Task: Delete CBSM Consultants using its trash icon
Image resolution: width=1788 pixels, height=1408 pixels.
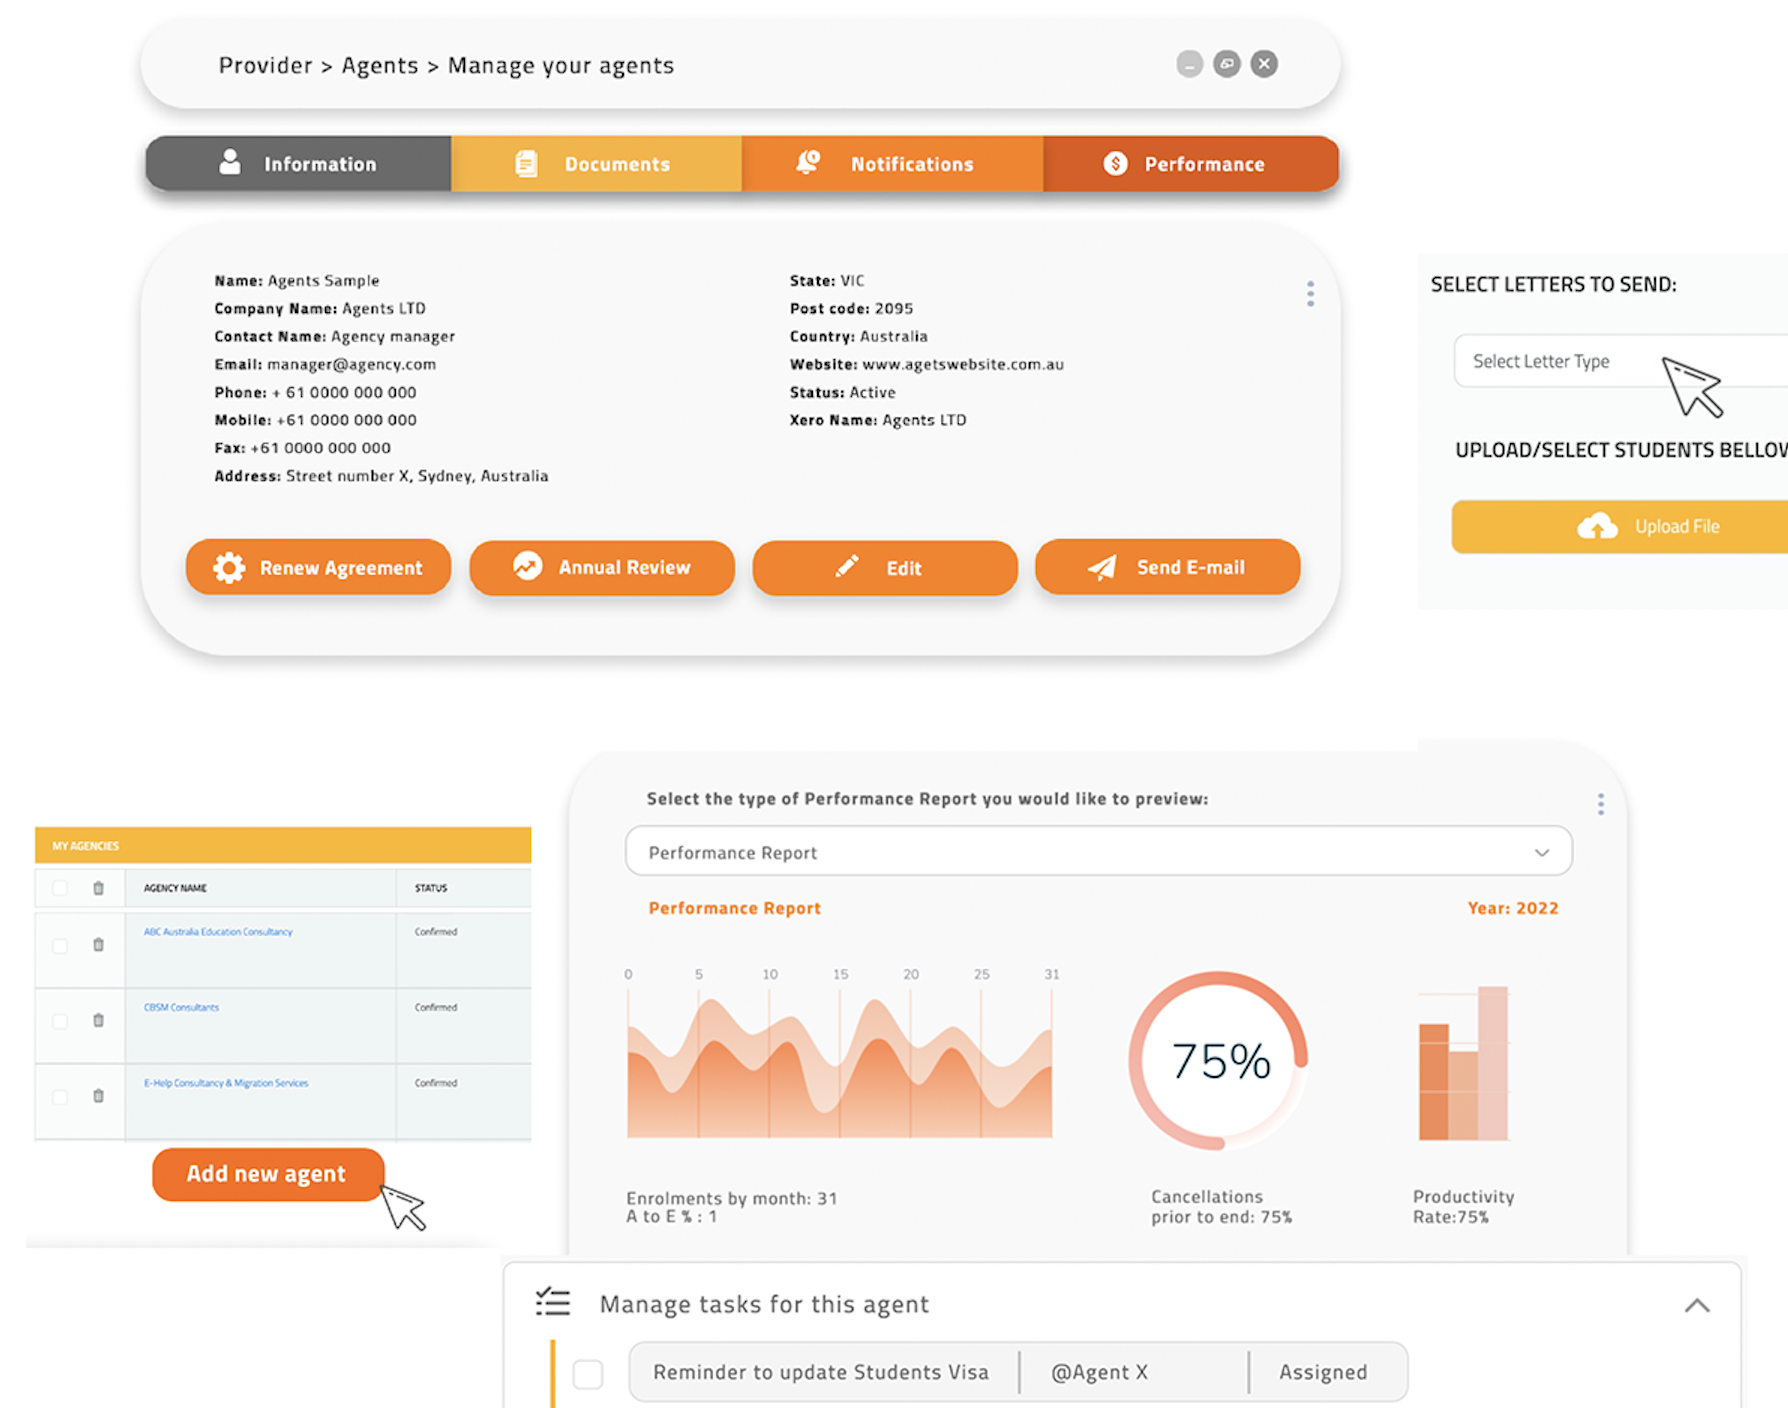Action: click(x=98, y=1020)
